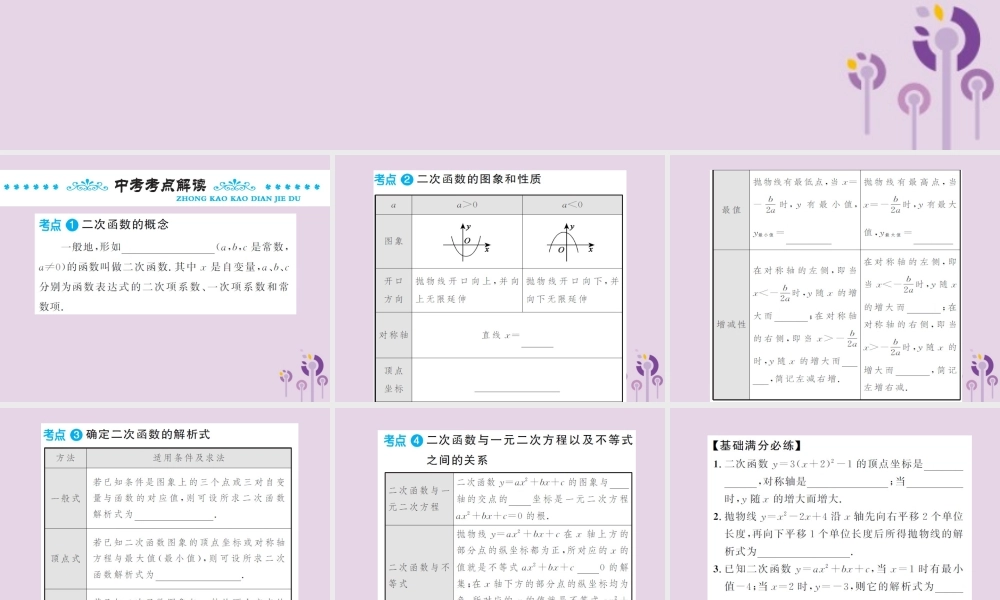Click the ZHONG KAO KAO DIAN JIE DU subtitle

click(x=239, y=199)
